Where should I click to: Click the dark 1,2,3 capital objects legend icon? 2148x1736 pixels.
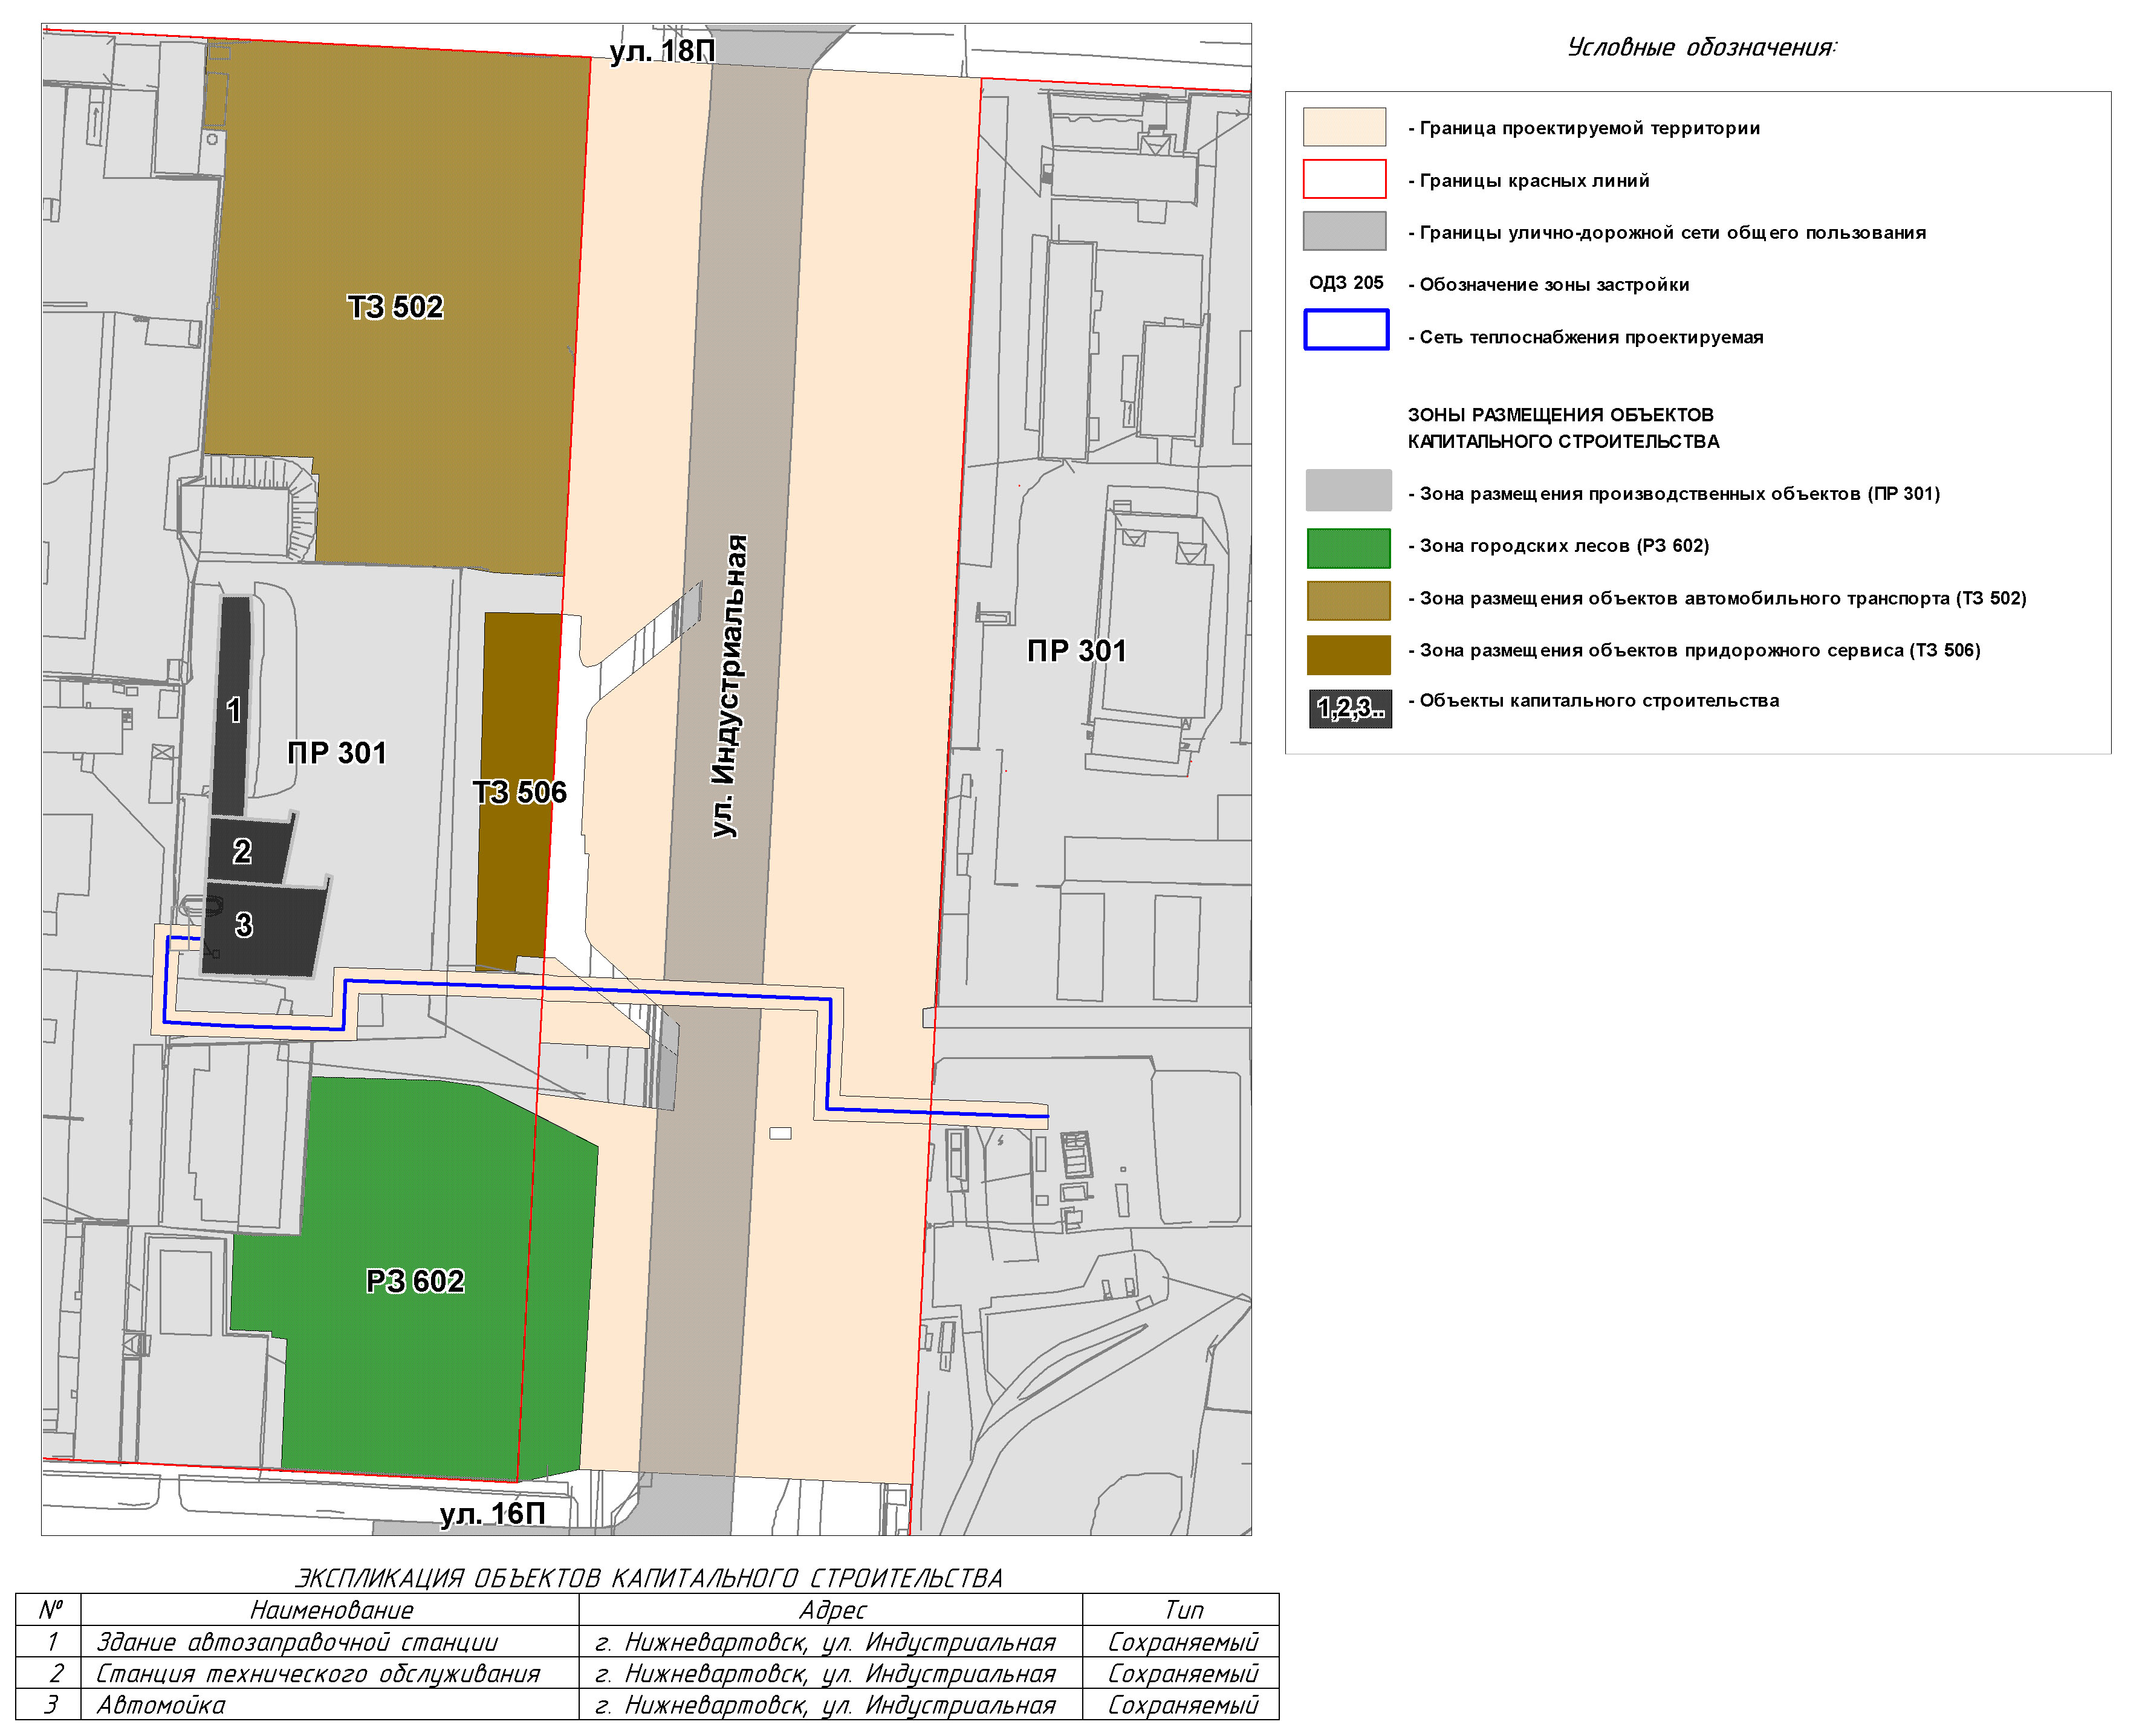[x=1350, y=709]
